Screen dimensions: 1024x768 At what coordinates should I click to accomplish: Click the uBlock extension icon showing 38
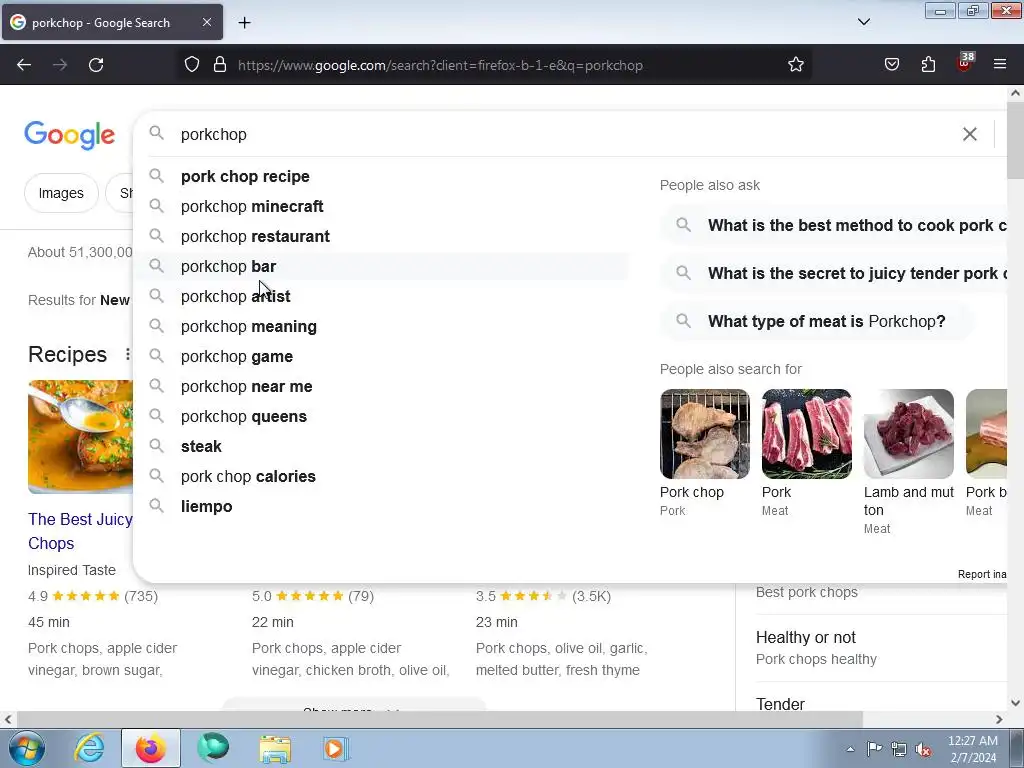coord(965,63)
